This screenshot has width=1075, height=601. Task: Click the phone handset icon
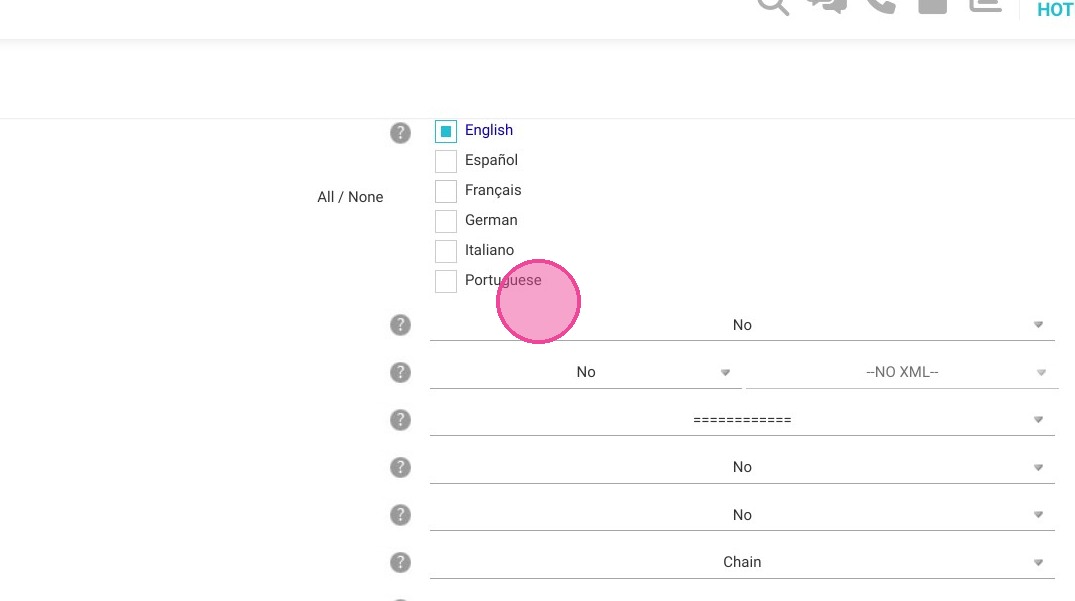click(881, 5)
